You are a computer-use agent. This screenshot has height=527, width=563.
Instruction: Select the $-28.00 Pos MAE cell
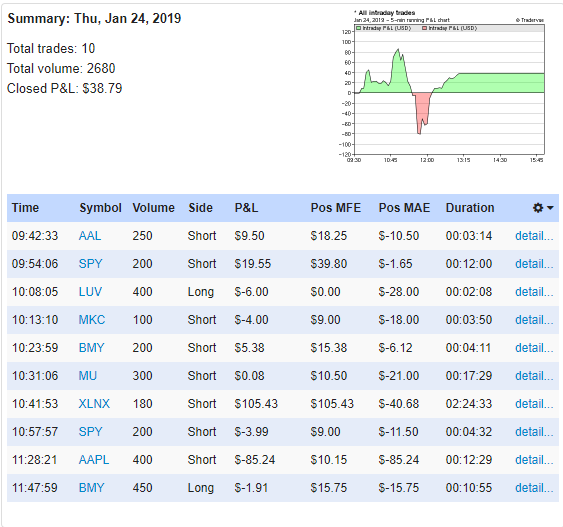[x=399, y=292]
